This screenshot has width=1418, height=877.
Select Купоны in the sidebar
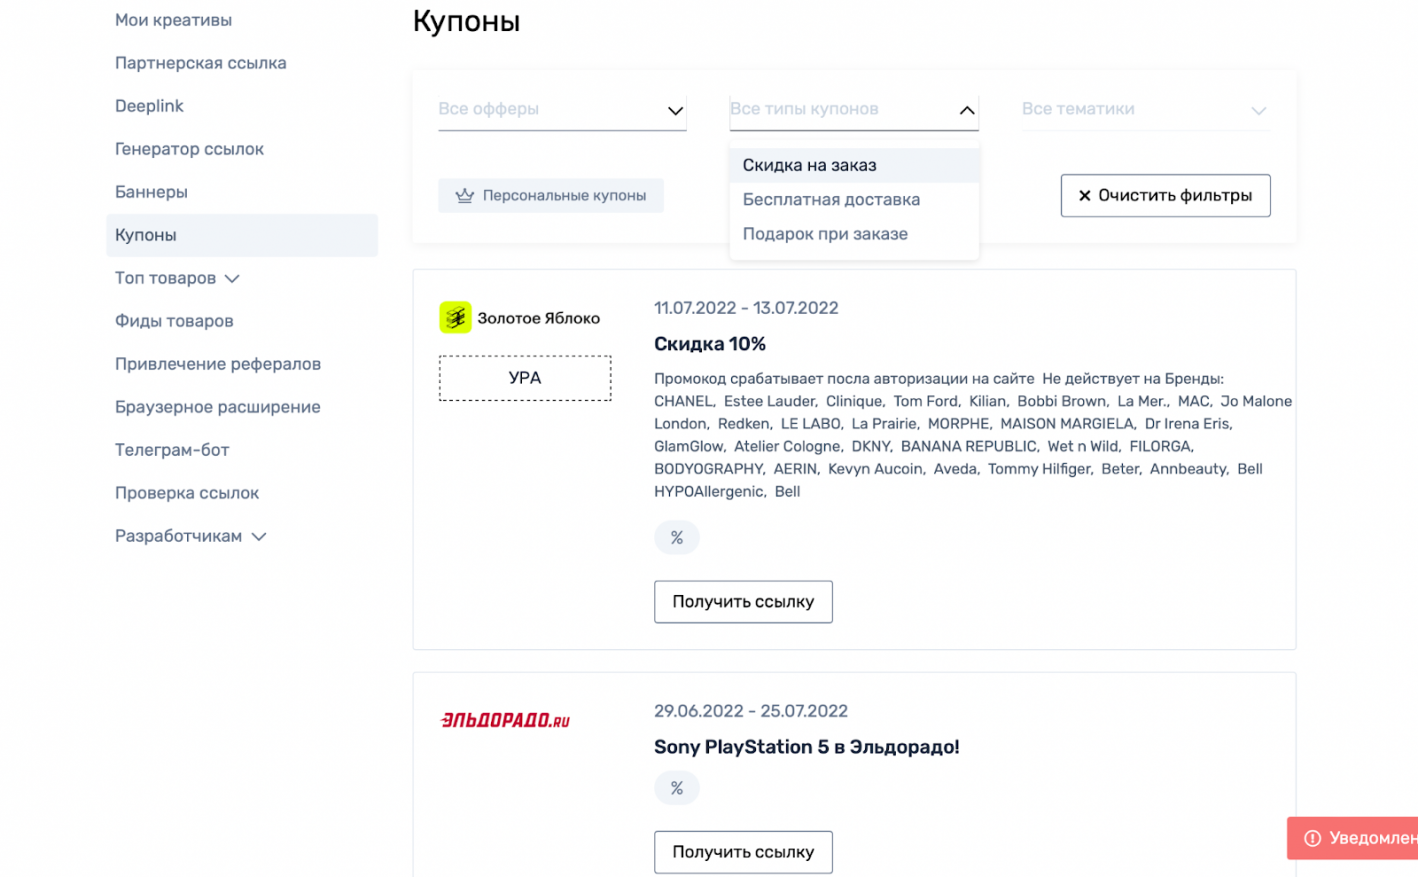click(x=242, y=235)
